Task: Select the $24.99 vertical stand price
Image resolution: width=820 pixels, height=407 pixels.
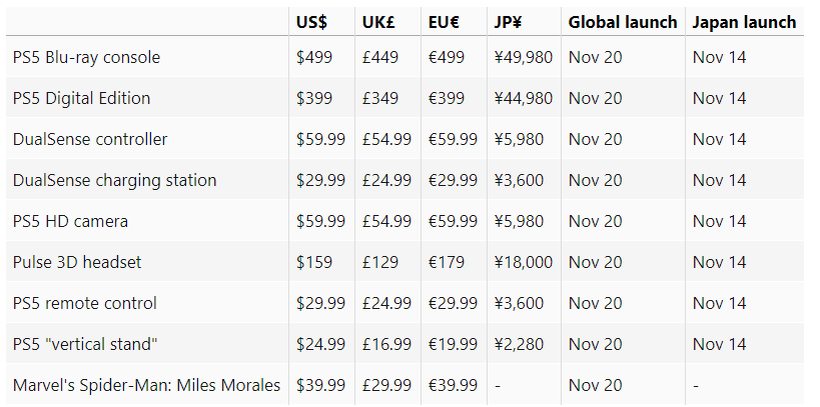Action: coord(321,344)
